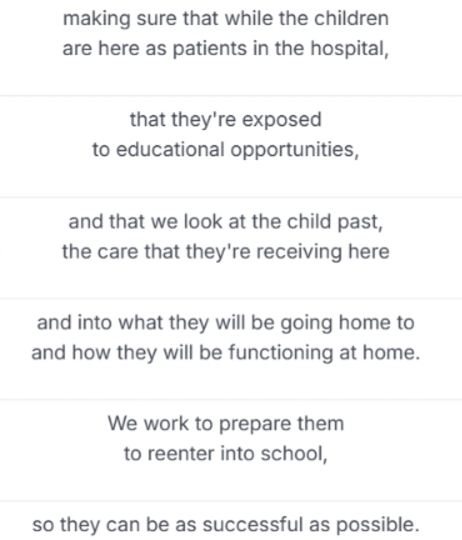The image size is (462, 540).
Task: Select line 'the care that they're receiving here'
Action: (x=226, y=251)
